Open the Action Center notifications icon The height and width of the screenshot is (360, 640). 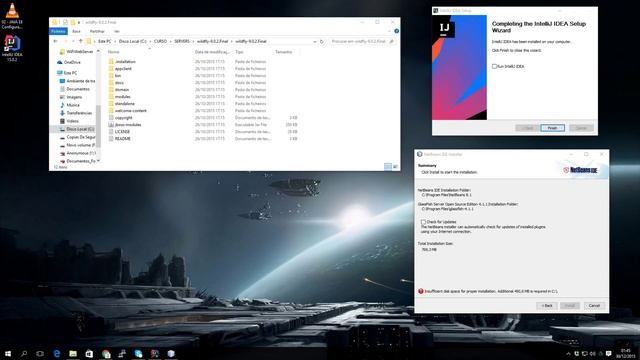click(609, 353)
